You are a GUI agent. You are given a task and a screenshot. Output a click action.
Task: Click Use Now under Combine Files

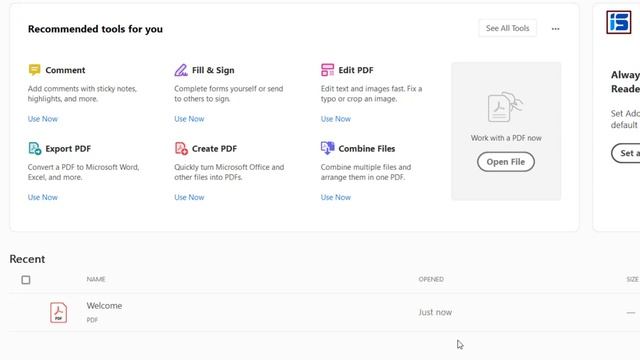coord(336,197)
